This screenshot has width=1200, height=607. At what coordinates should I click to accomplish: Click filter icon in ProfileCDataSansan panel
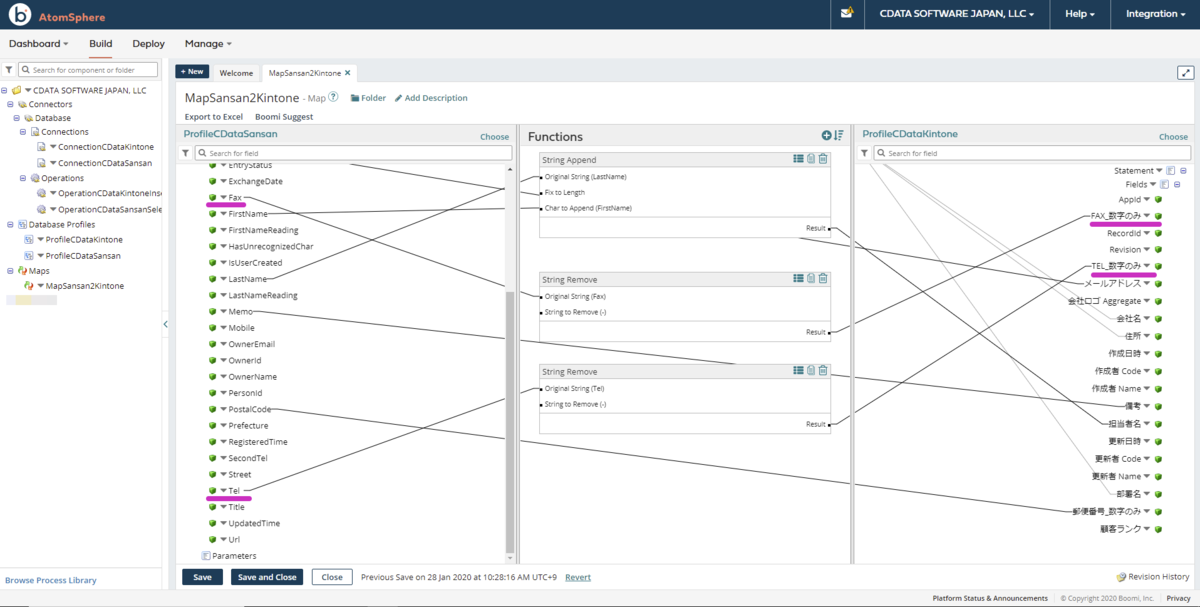tap(186, 153)
